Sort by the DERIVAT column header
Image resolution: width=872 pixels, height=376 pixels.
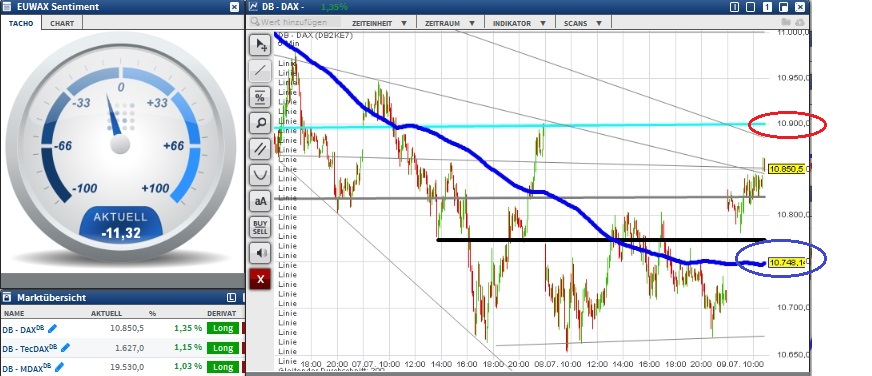(221, 313)
